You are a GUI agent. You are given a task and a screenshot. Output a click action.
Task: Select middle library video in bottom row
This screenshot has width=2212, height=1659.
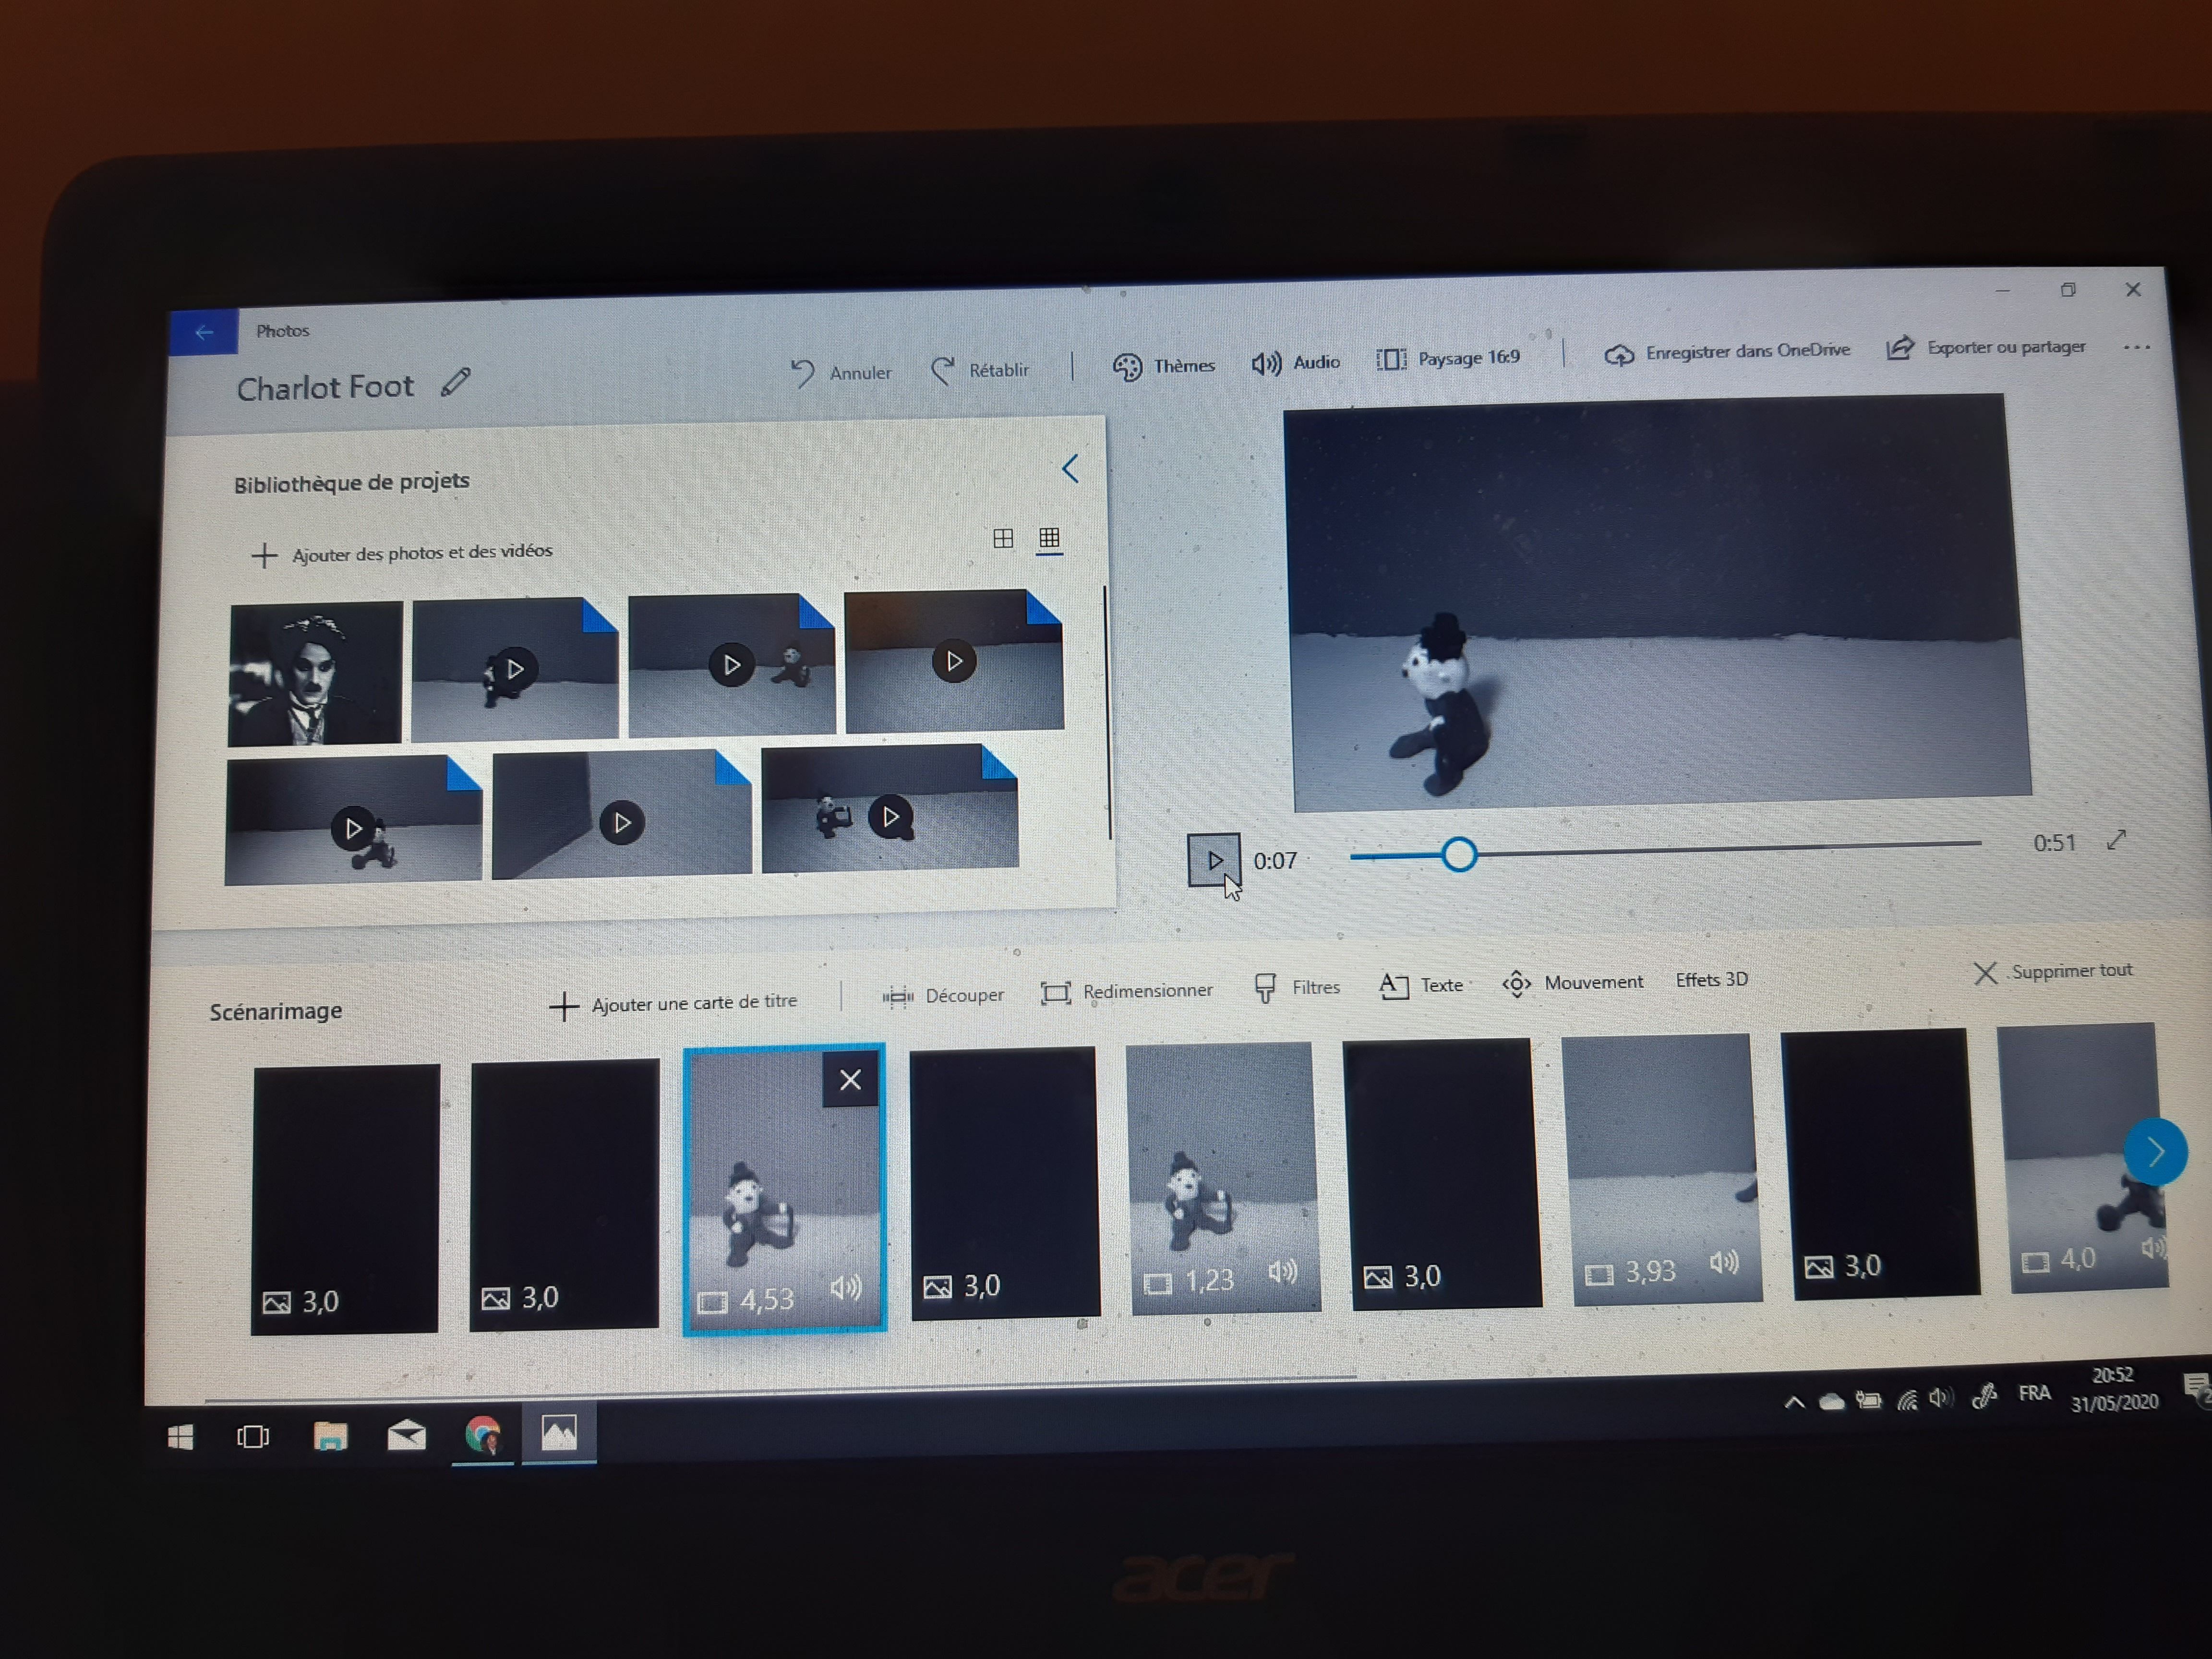point(621,814)
